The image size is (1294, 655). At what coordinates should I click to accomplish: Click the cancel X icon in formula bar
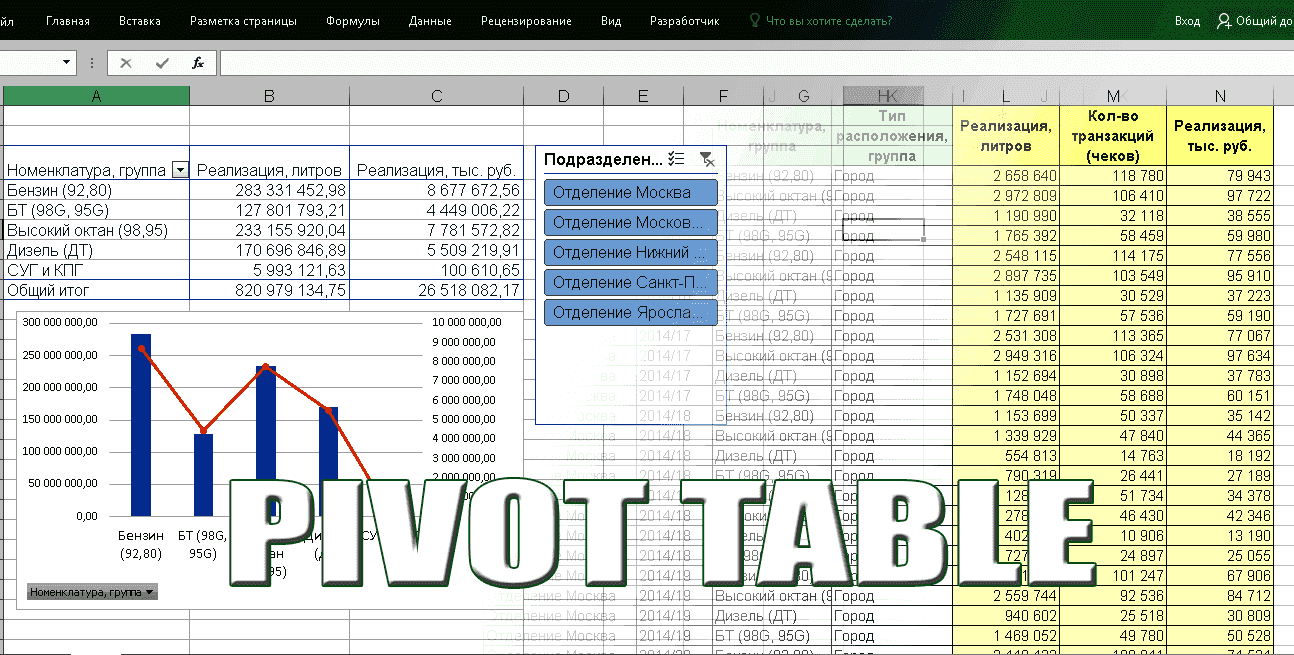pyautogui.click(x=126, y=63)
